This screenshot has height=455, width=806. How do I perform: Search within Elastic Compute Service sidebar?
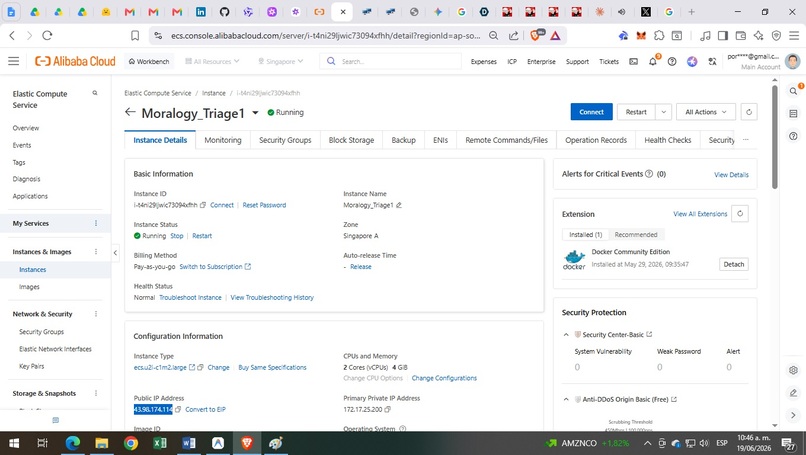(95, 93)
